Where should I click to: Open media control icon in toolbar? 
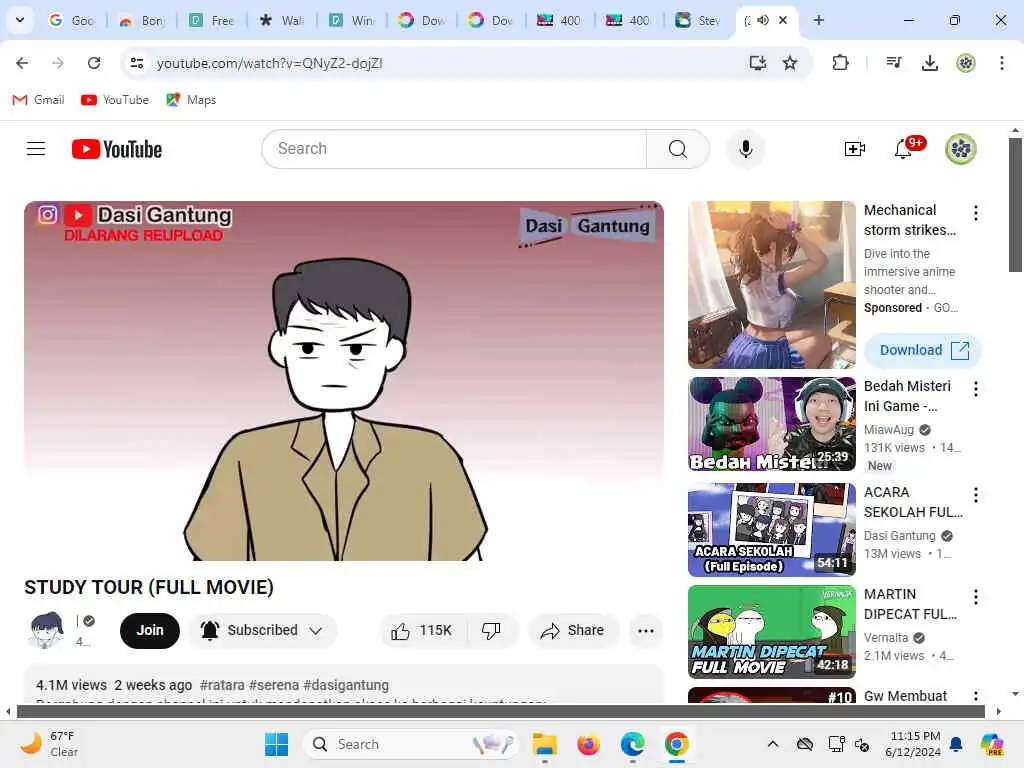click(893, 63)
